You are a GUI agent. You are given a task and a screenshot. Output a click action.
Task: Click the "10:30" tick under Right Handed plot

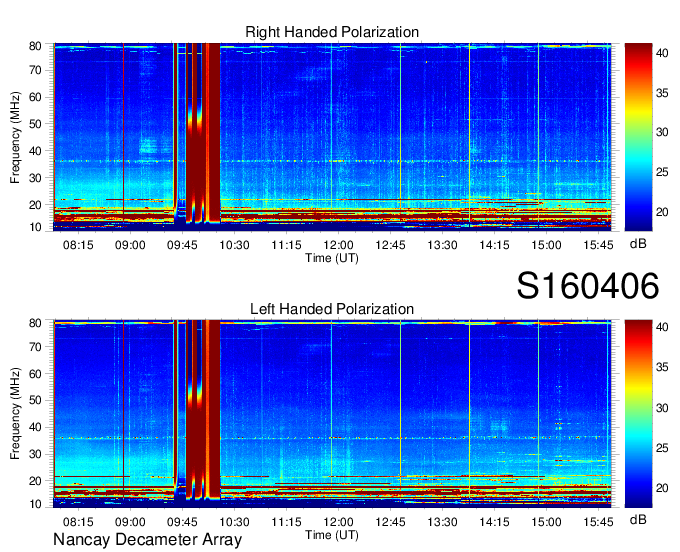tap(234, 245)
